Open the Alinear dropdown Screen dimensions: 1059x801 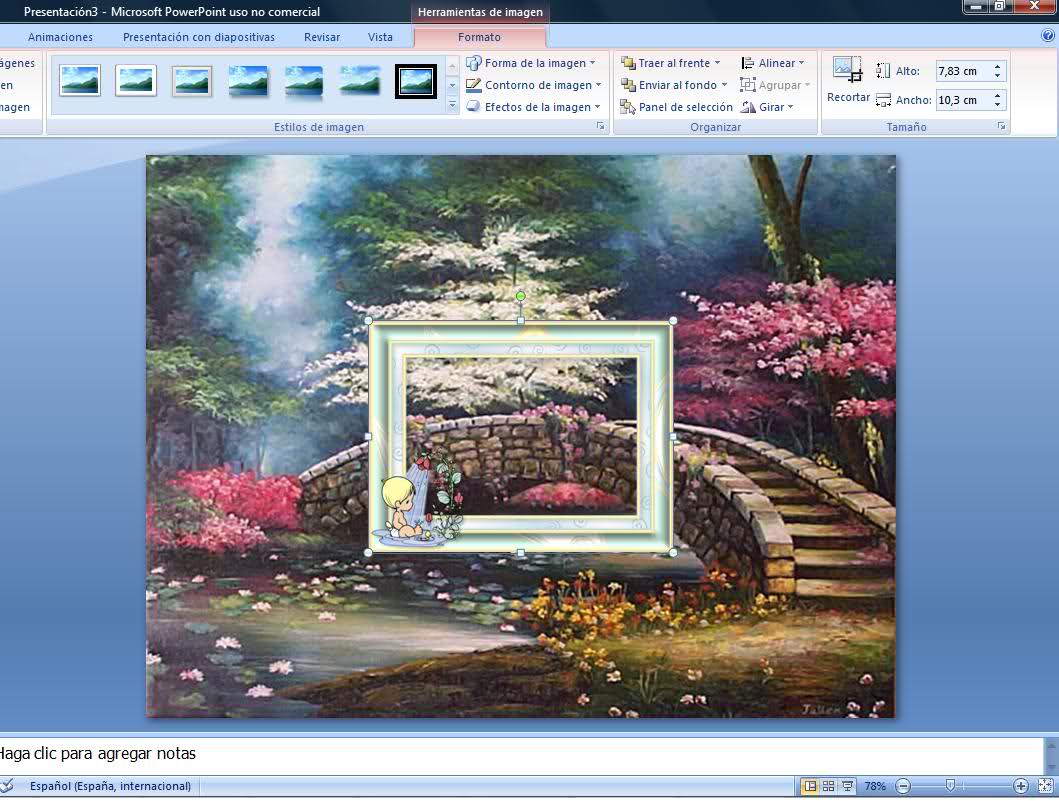point(774,63)
